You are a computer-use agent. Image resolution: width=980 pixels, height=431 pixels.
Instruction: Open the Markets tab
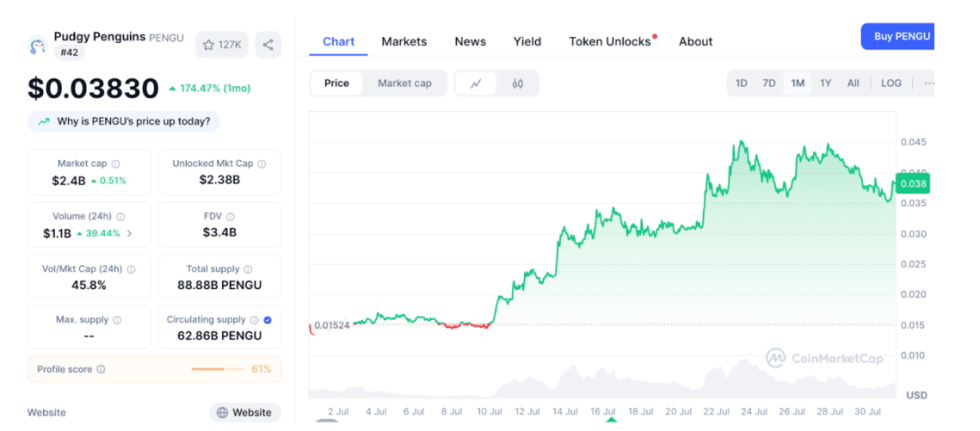(404, 42)
